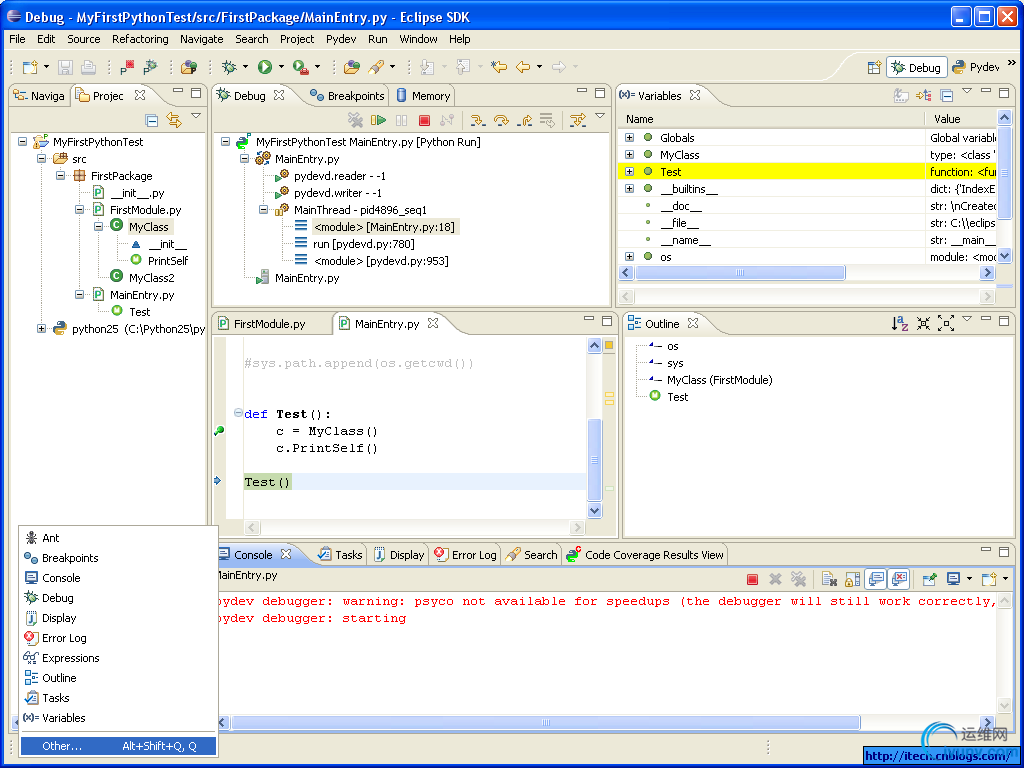The width and height of the screenshot is (1024, 768).
Task: Collapse the def Test fold marker in the editor
Action: 238,413
